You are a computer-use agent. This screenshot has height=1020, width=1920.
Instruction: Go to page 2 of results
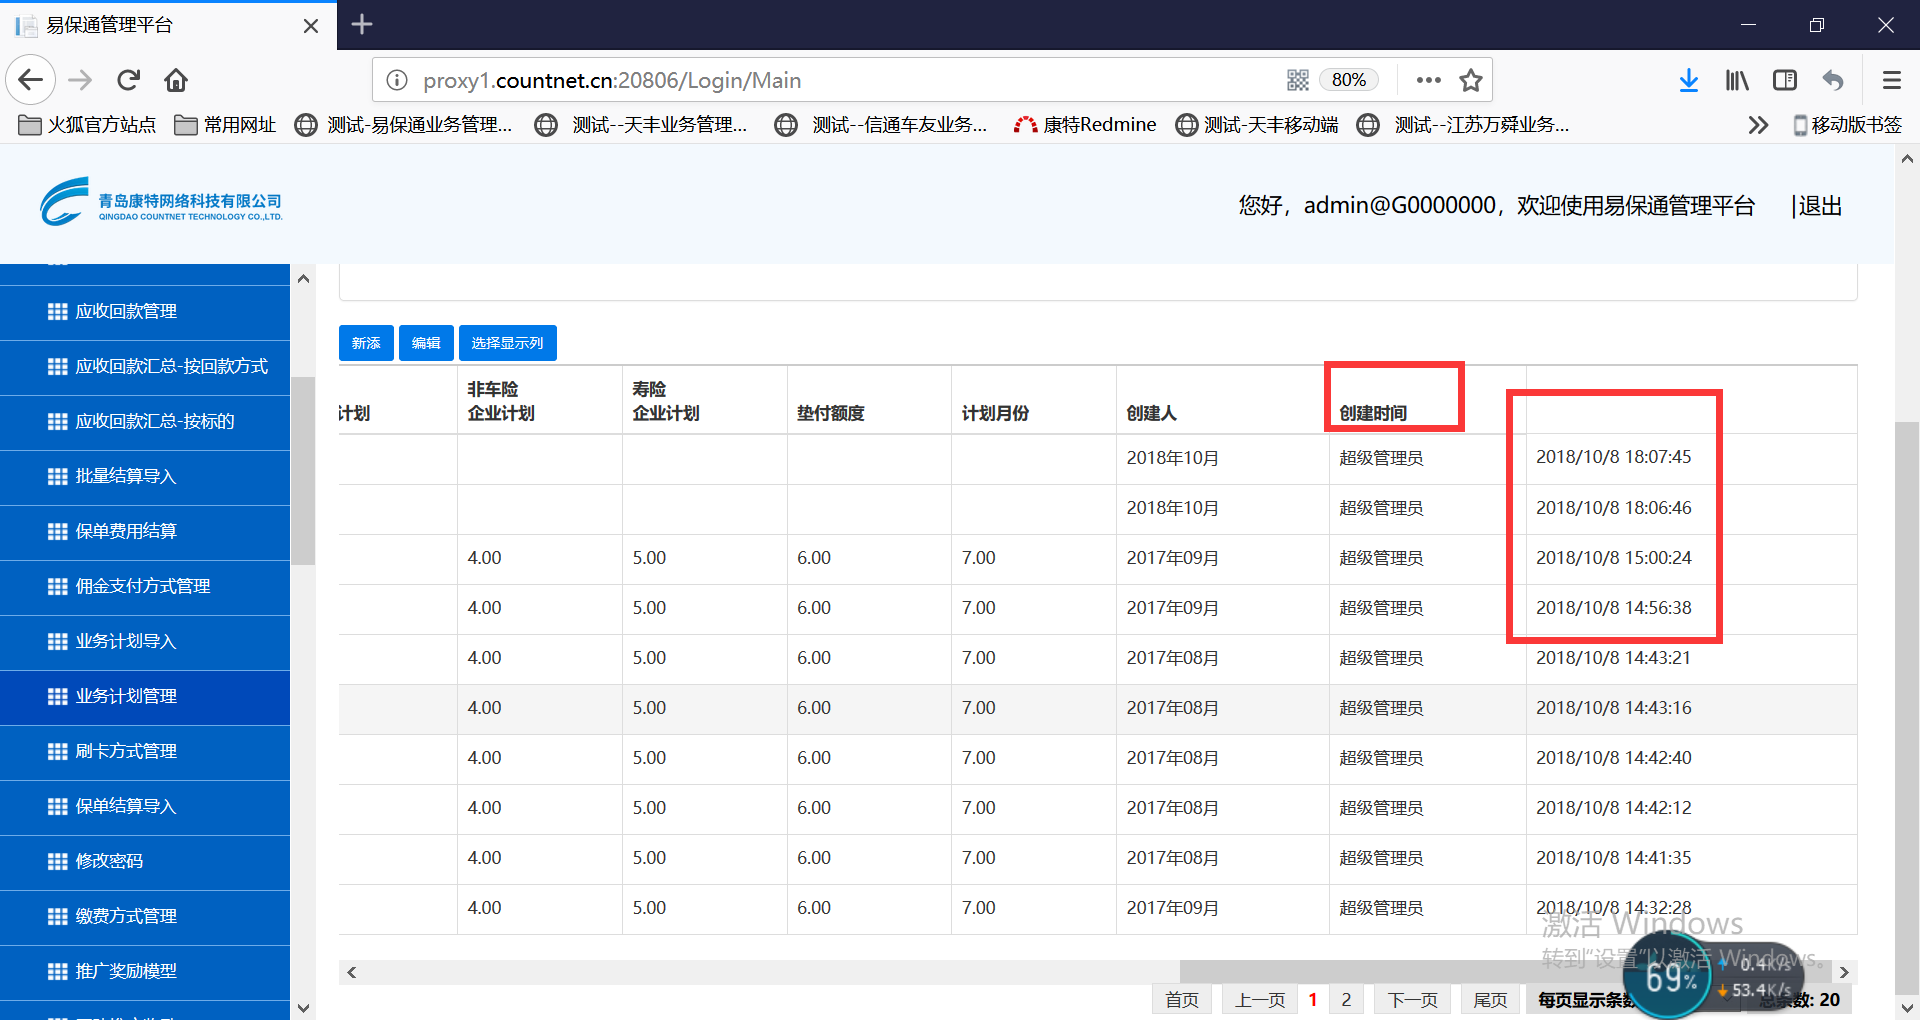1346,999
